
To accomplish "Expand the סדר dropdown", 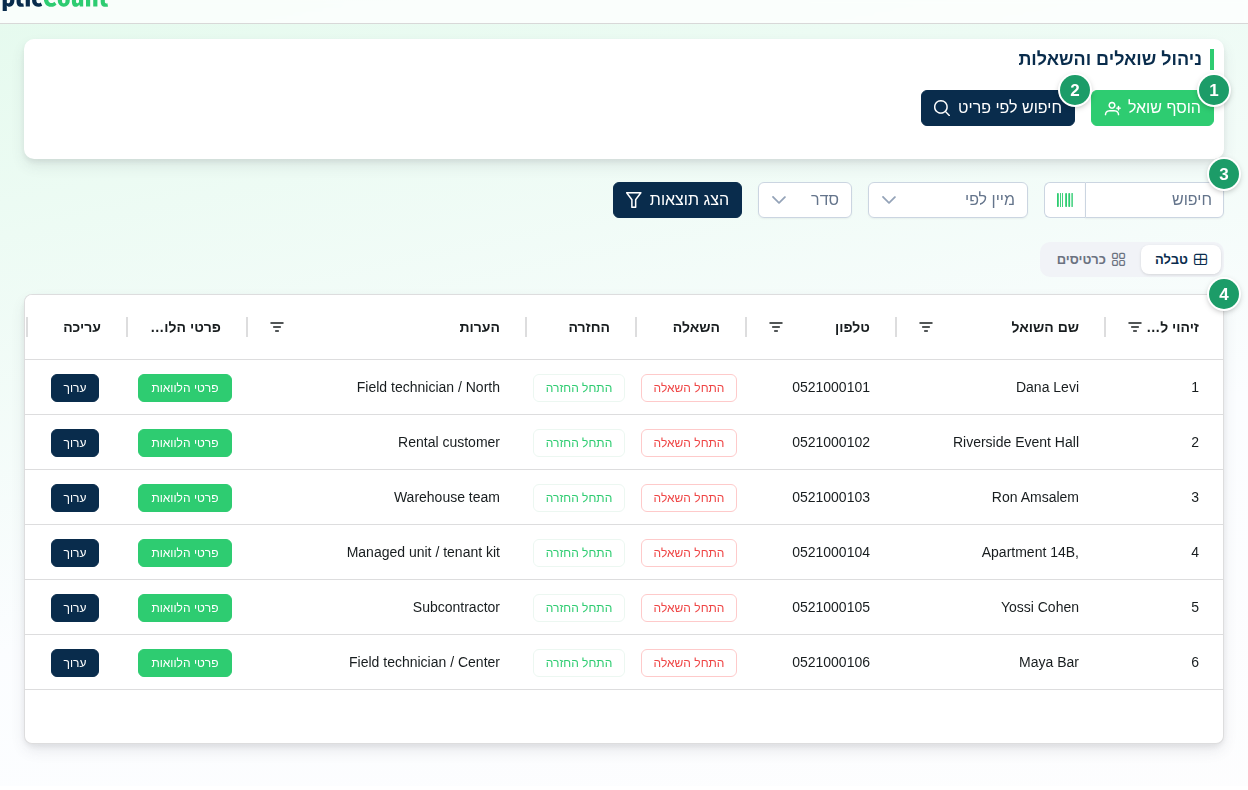I will pyautogui.click(x=805, y=200).
